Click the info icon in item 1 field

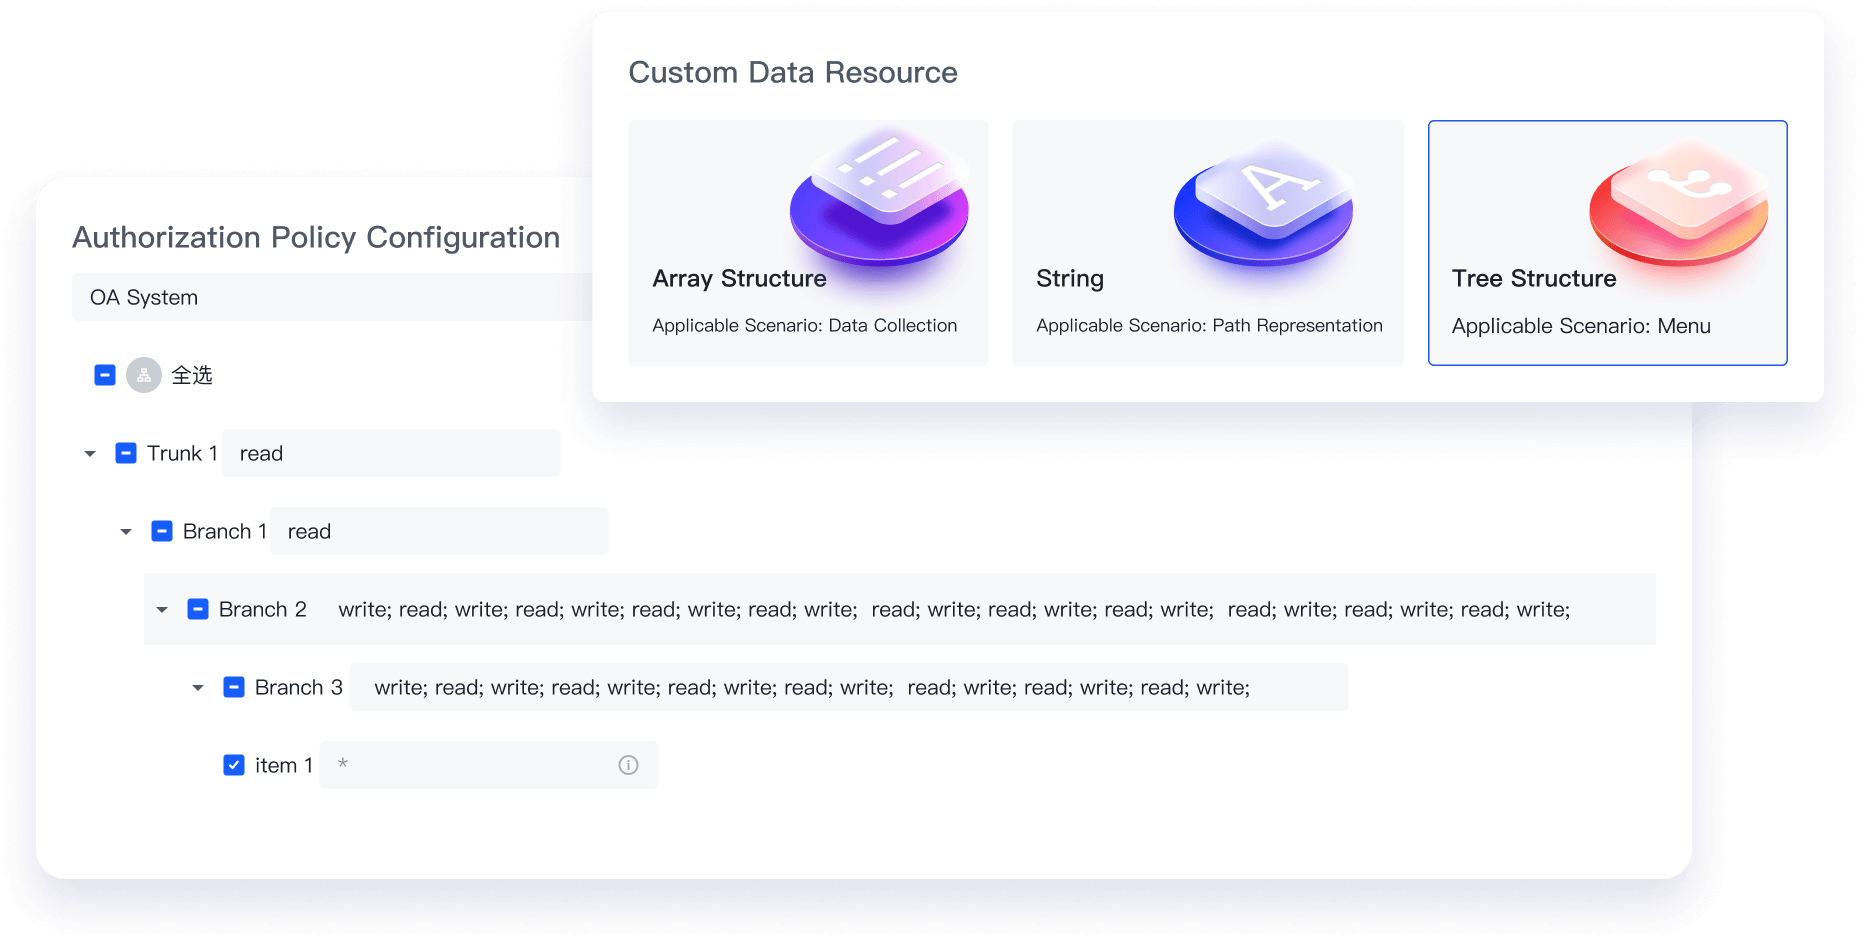tap(628, 765)
